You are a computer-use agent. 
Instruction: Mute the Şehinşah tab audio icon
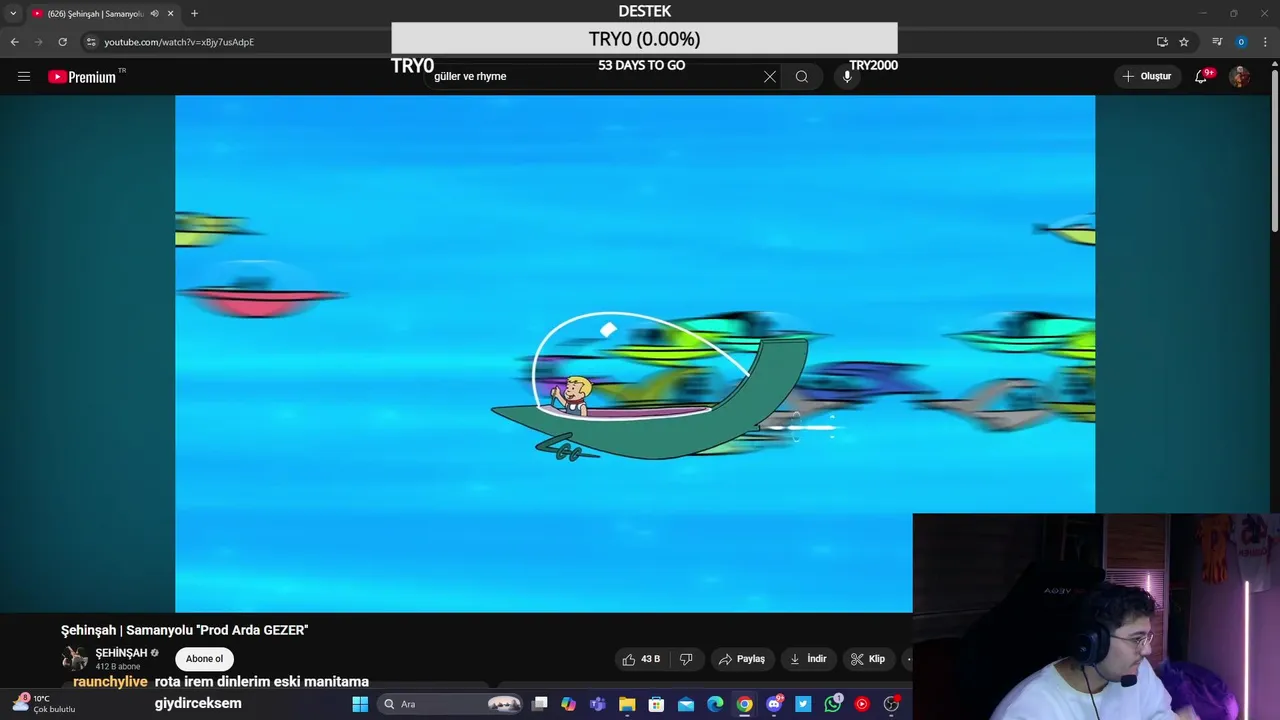tap(154, 13)
